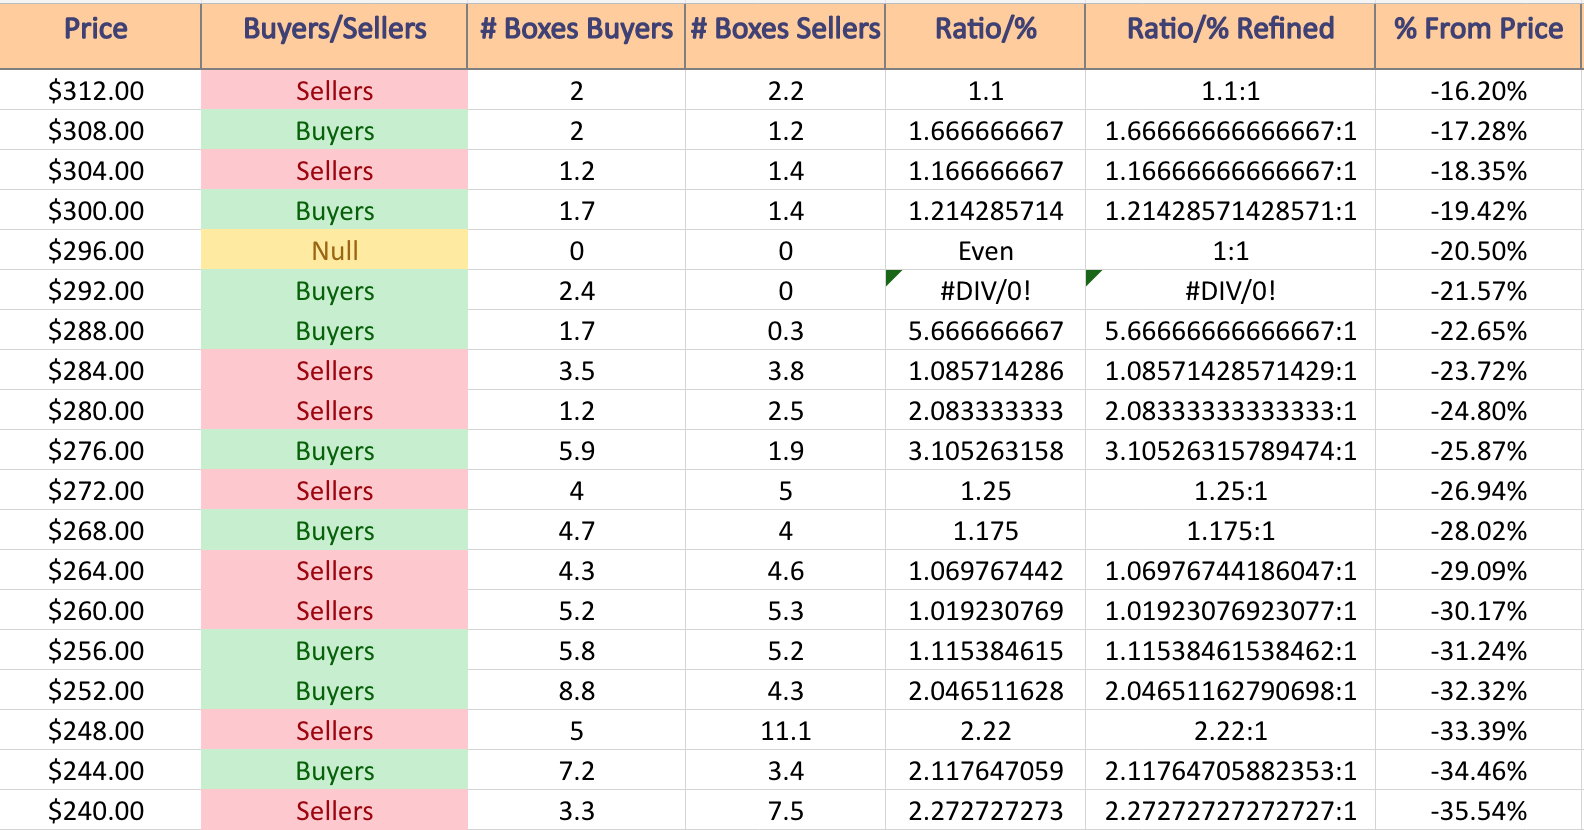
Task: Click the 2.08333333333333:1 refined ratio cell
Action: tap(1230, 411)
